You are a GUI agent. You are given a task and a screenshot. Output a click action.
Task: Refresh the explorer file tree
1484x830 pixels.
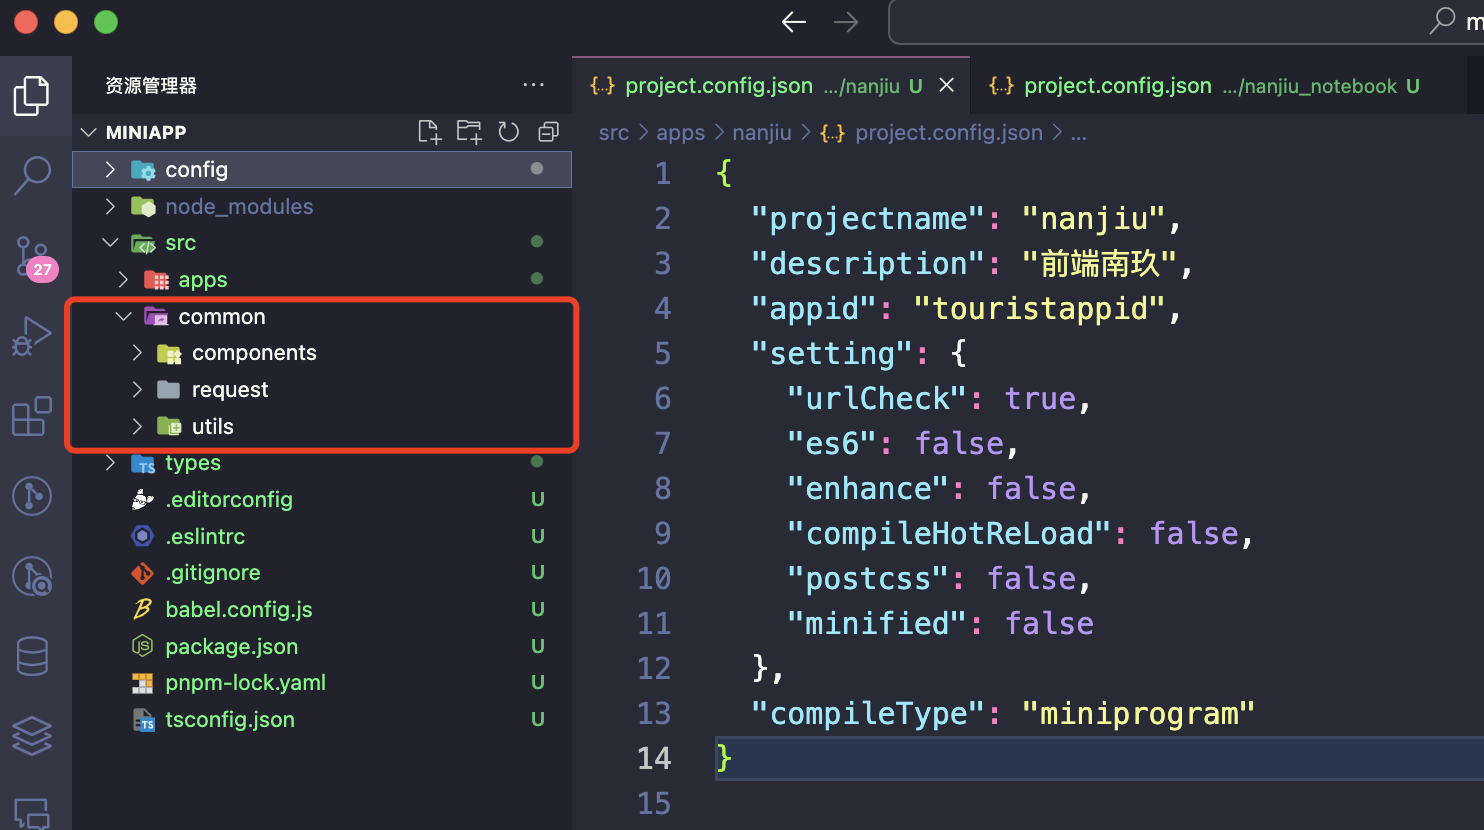[x=509, y=132]
